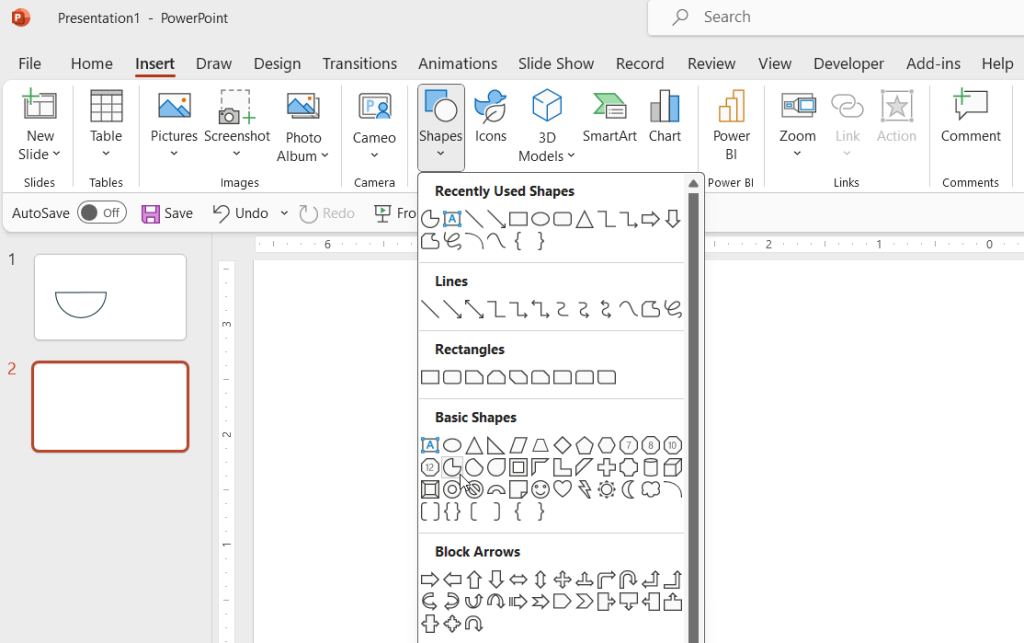Select the Smiley Face shape

click(540, 489)
